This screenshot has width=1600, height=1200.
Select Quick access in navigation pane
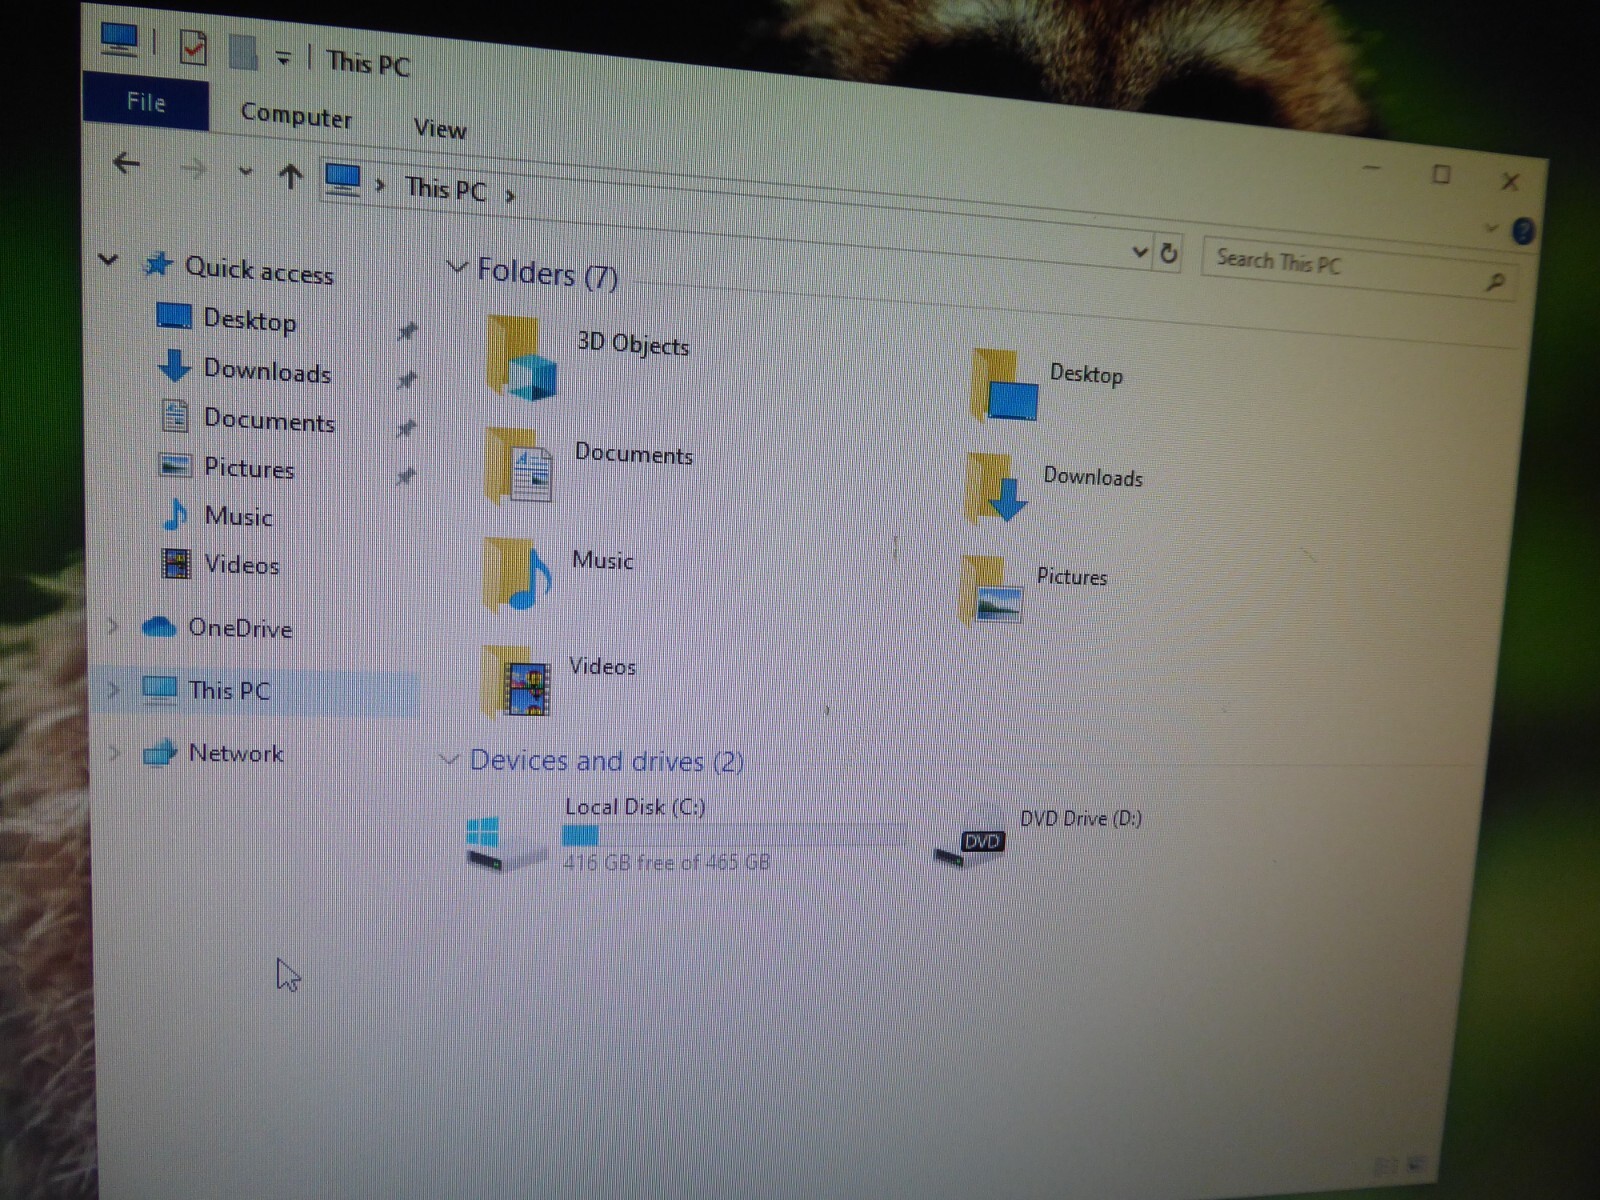click(x=259, y=270)
